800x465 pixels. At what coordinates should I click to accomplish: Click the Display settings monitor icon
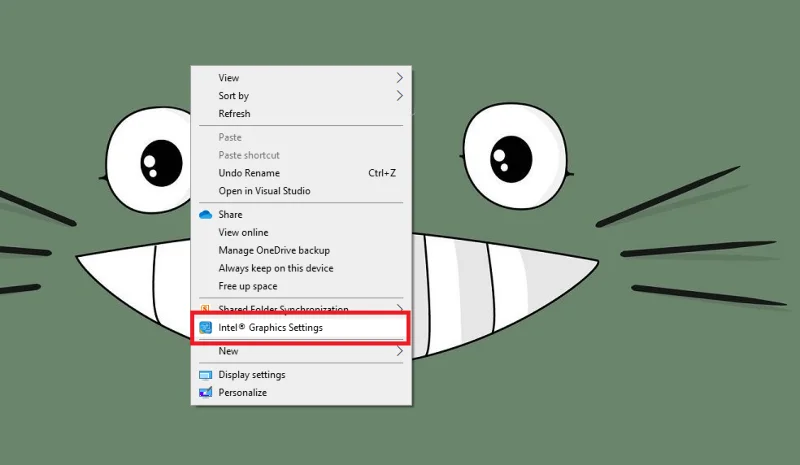[x=206, y=375]
